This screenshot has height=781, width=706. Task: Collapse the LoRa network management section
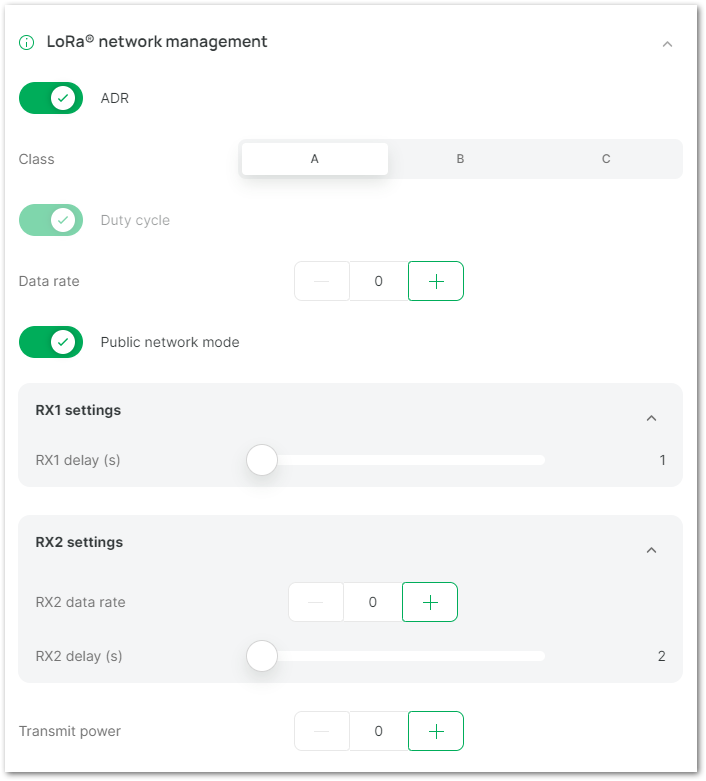coord(667,44)
